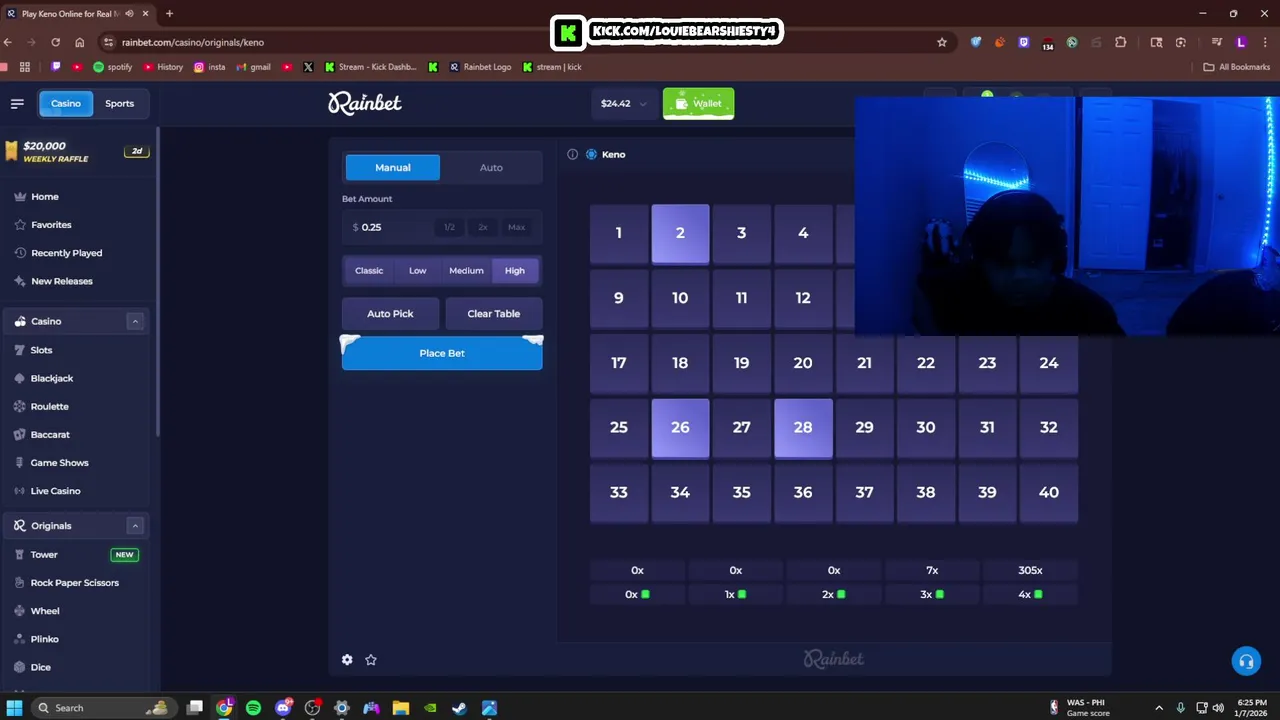Screen dimensions: 1280x720
Task: Click Clear Table button
Action: click(494, 314)
